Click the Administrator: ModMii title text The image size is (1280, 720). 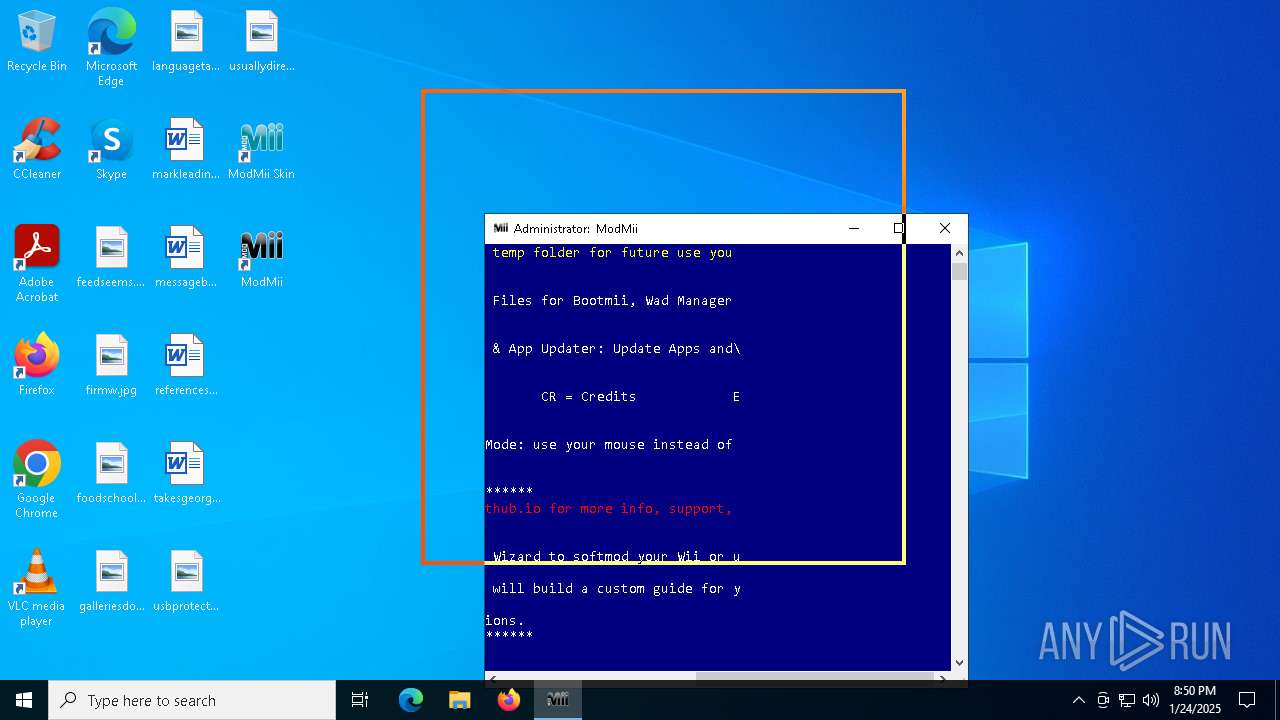tap(576, 229)
